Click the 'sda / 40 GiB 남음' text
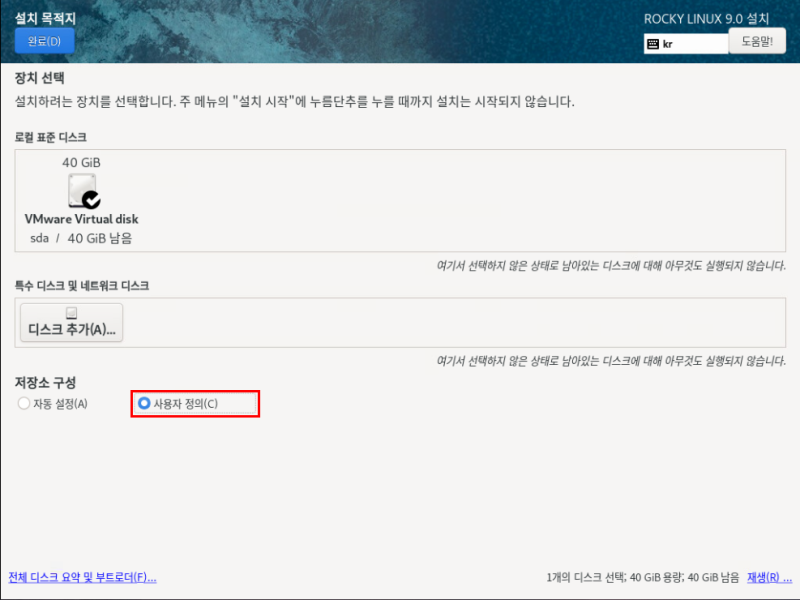 [81, 238]
